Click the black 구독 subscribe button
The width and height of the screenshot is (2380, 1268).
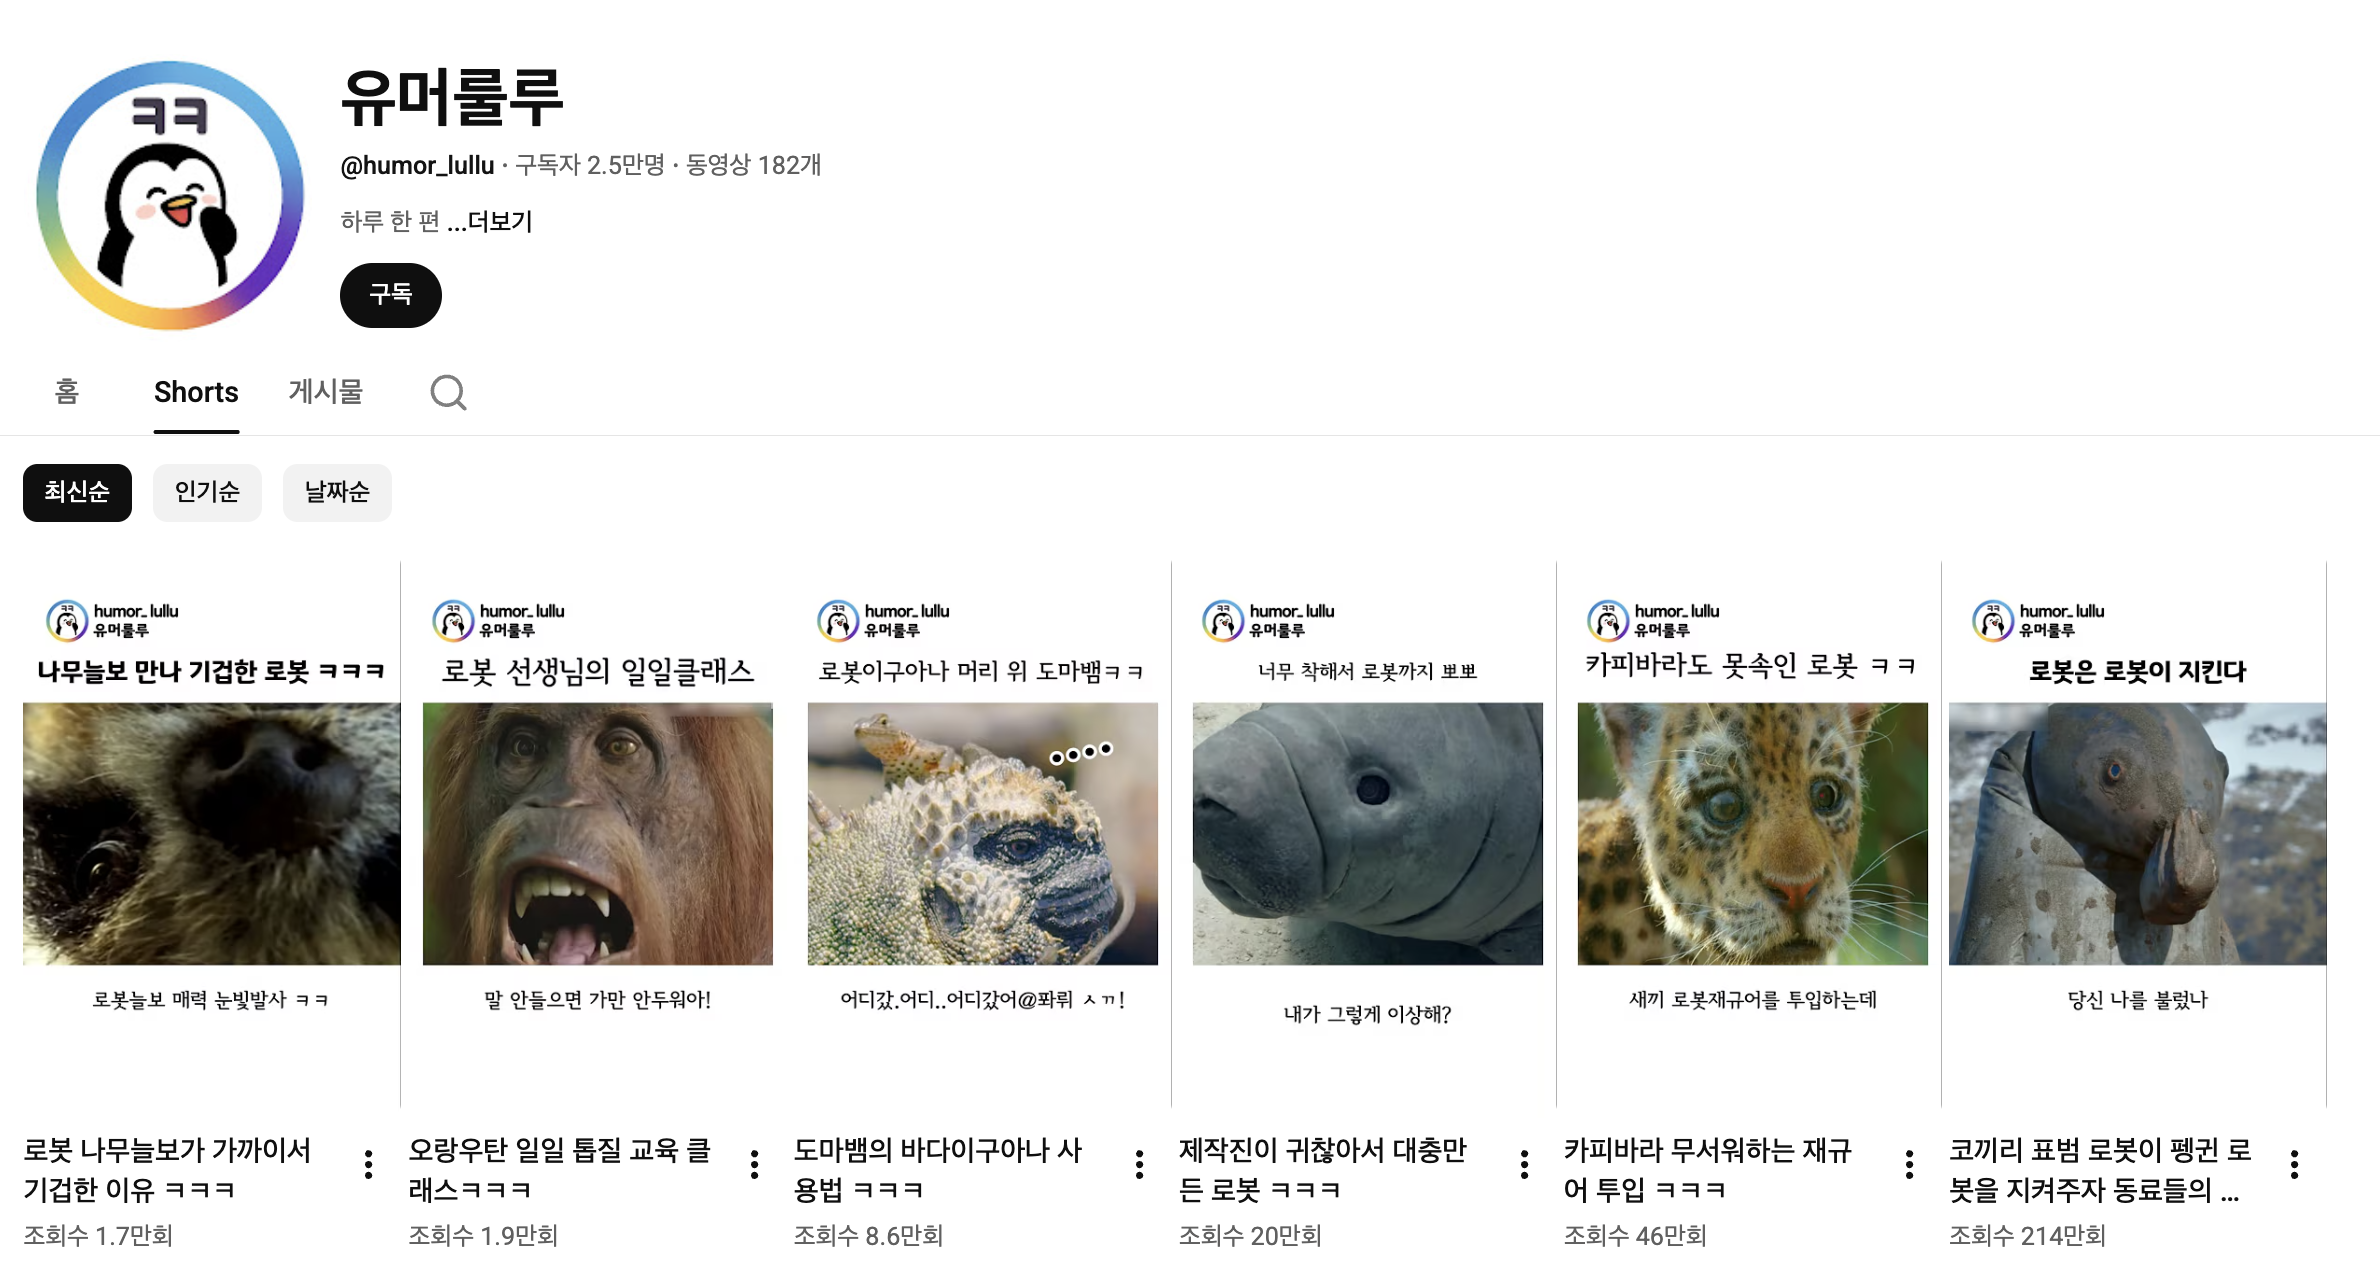(x=391, y=295)
